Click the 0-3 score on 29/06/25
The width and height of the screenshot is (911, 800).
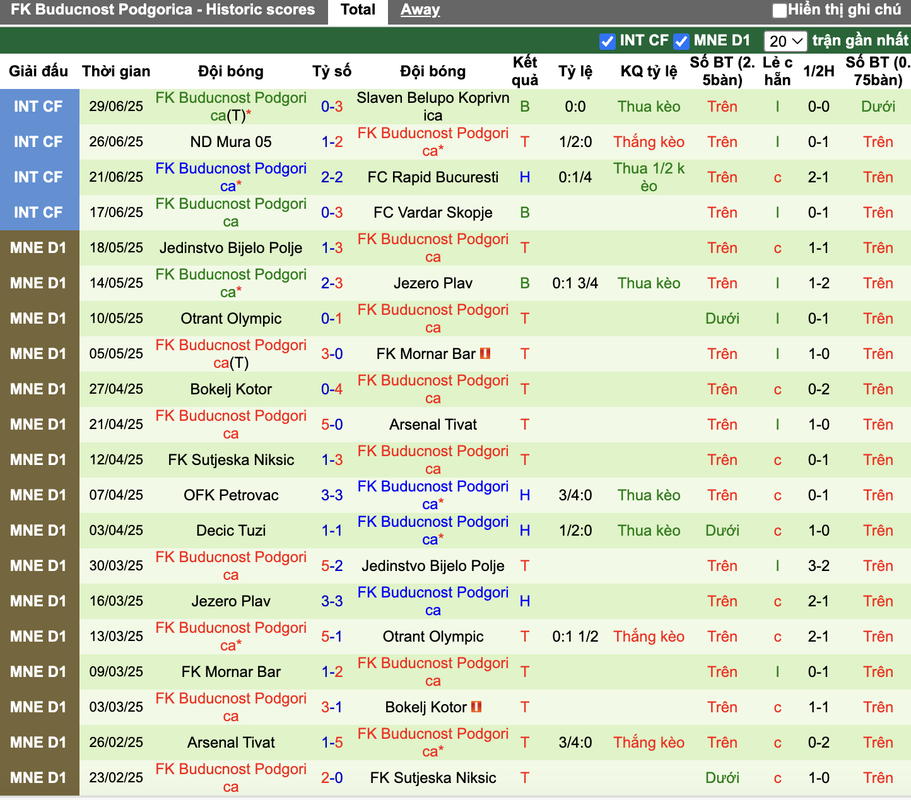[x=332, y=106]
